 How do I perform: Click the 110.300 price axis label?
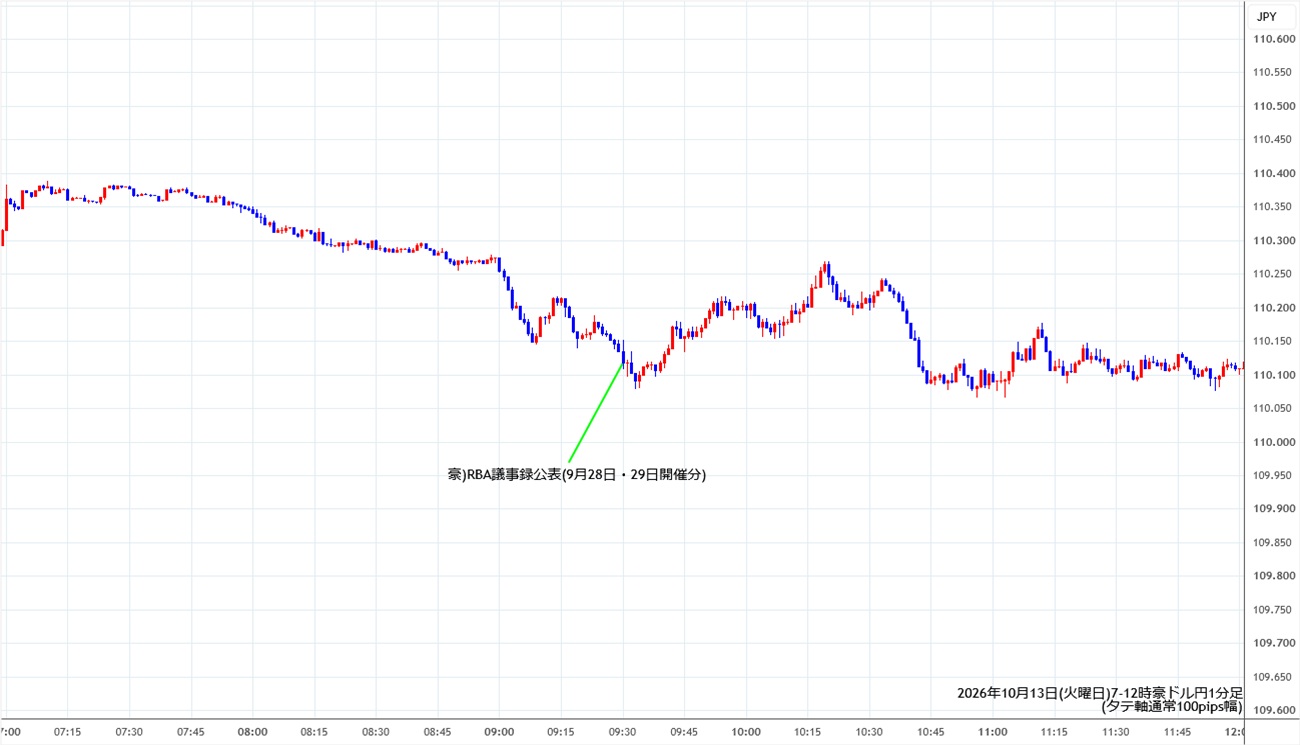click(x=1275, y=240)
